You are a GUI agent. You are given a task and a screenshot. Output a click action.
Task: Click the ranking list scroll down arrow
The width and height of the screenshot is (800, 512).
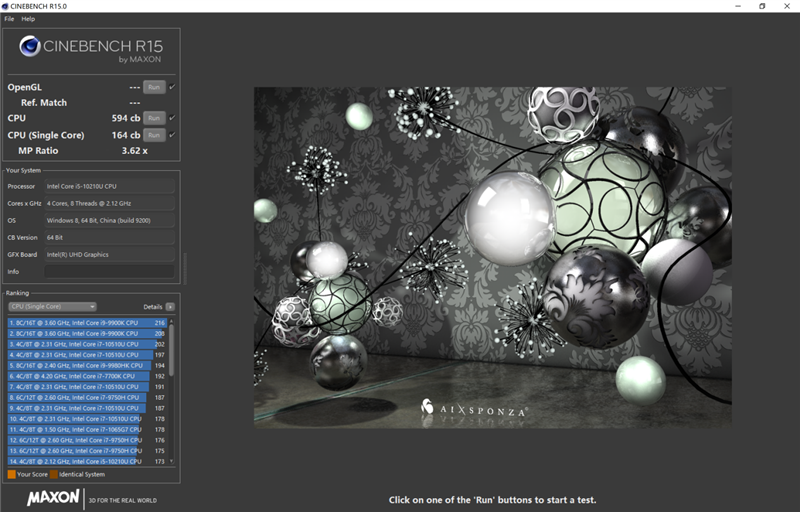click(x=171, y=462)
